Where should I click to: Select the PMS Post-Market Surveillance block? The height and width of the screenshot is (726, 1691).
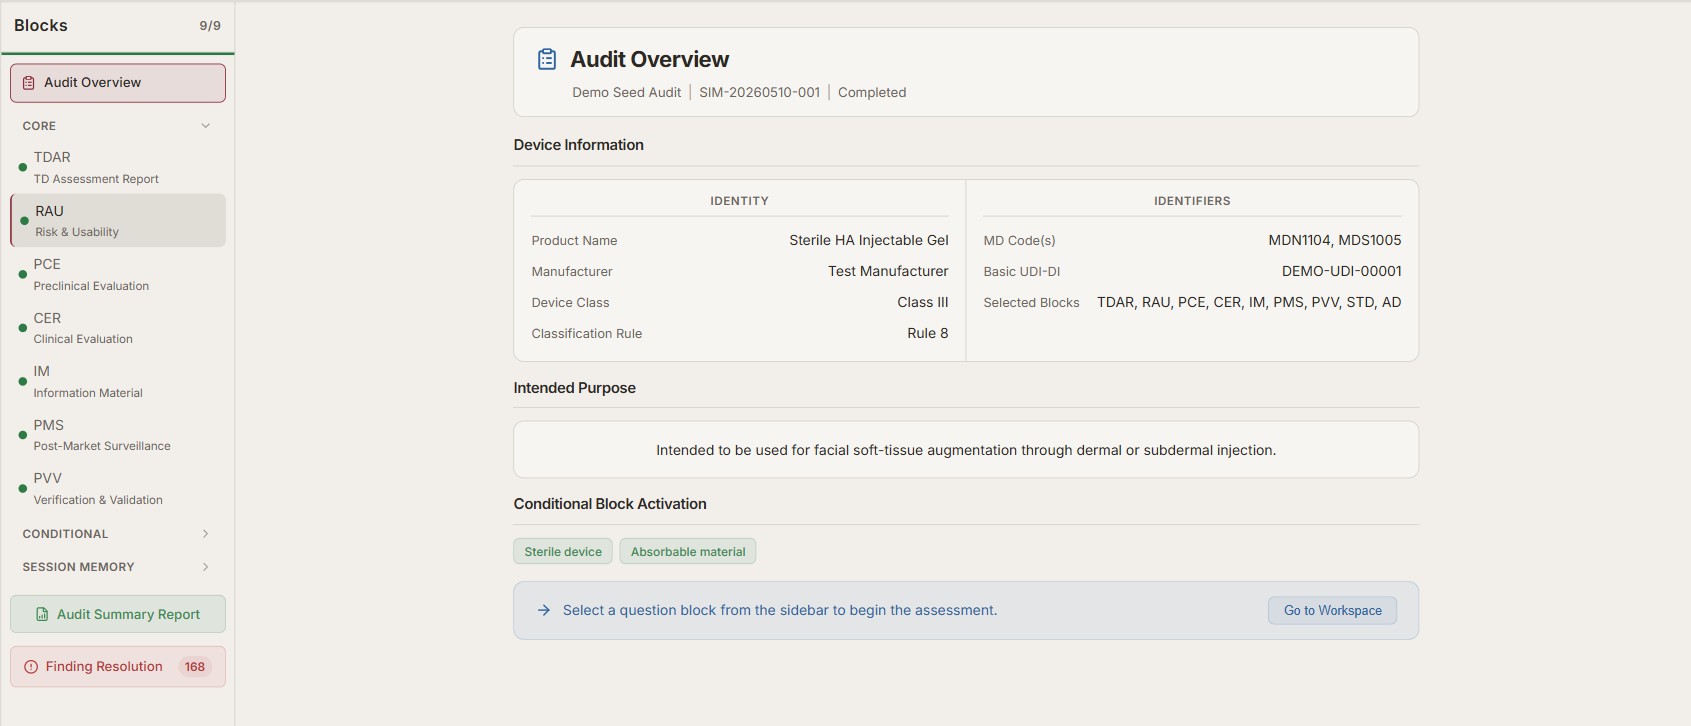118,435
